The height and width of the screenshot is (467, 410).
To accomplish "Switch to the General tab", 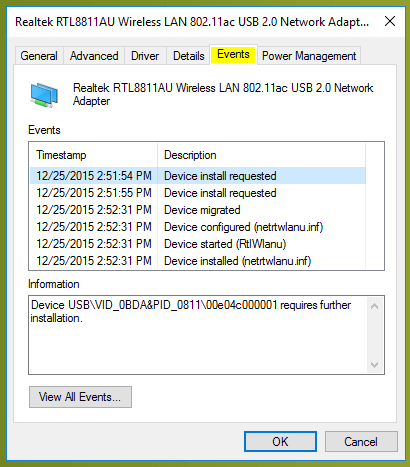I will [39, 56].
